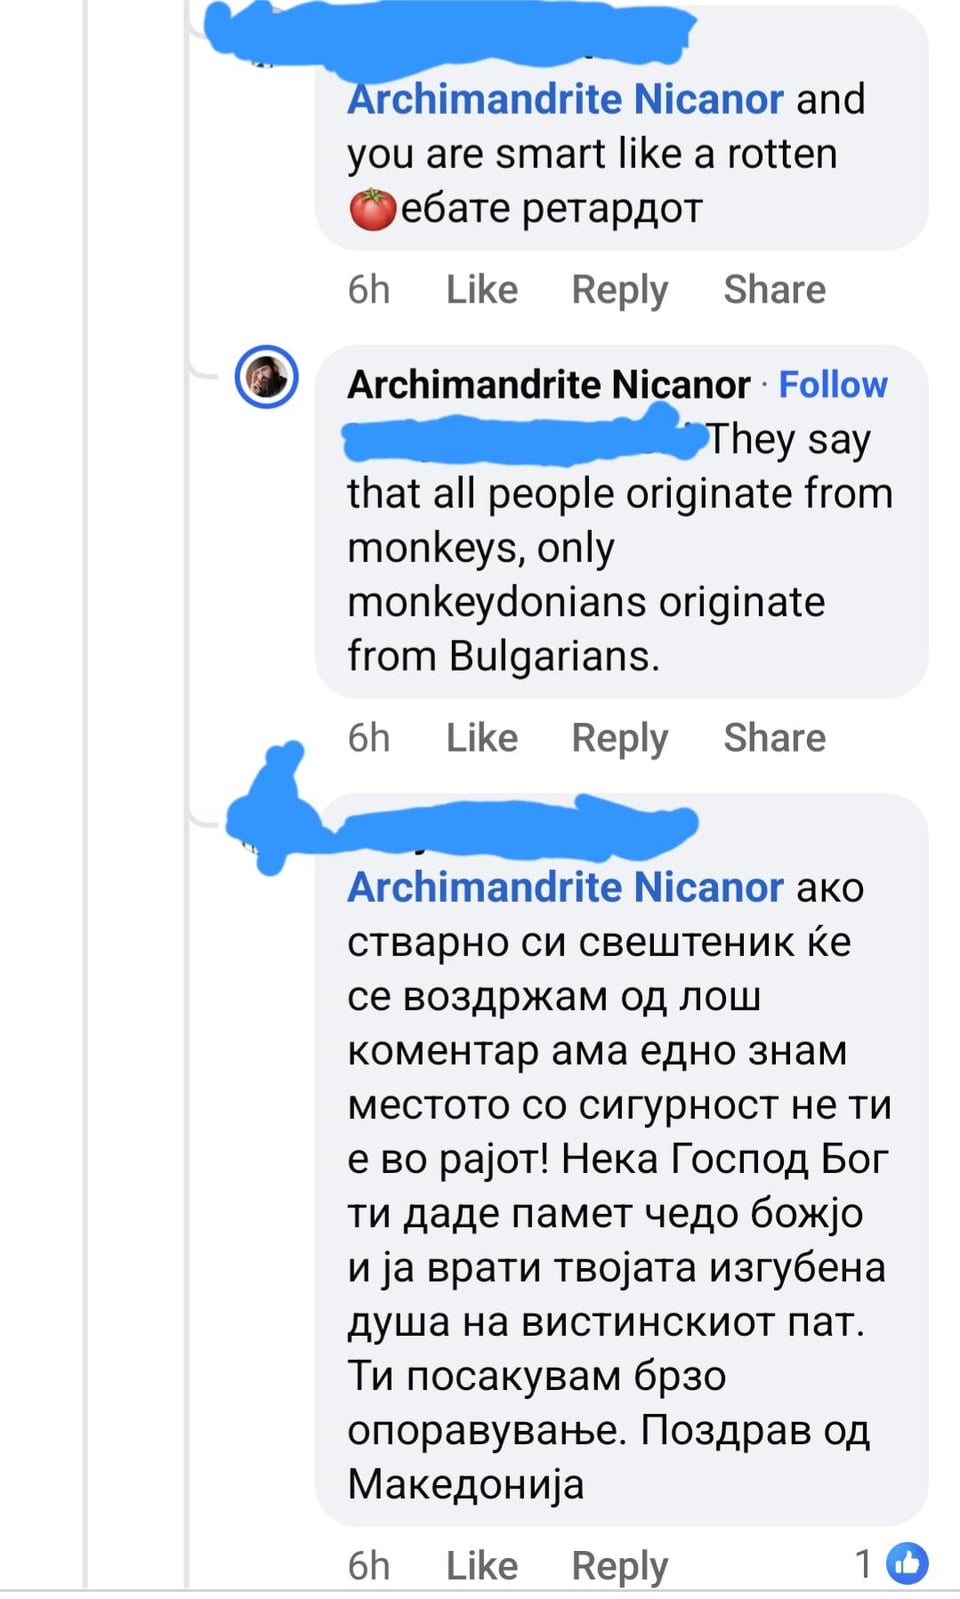Open Archimandrite Nicanor's profile picture
The height and width of the screenshot is (1599, 960).
(266, 377)
